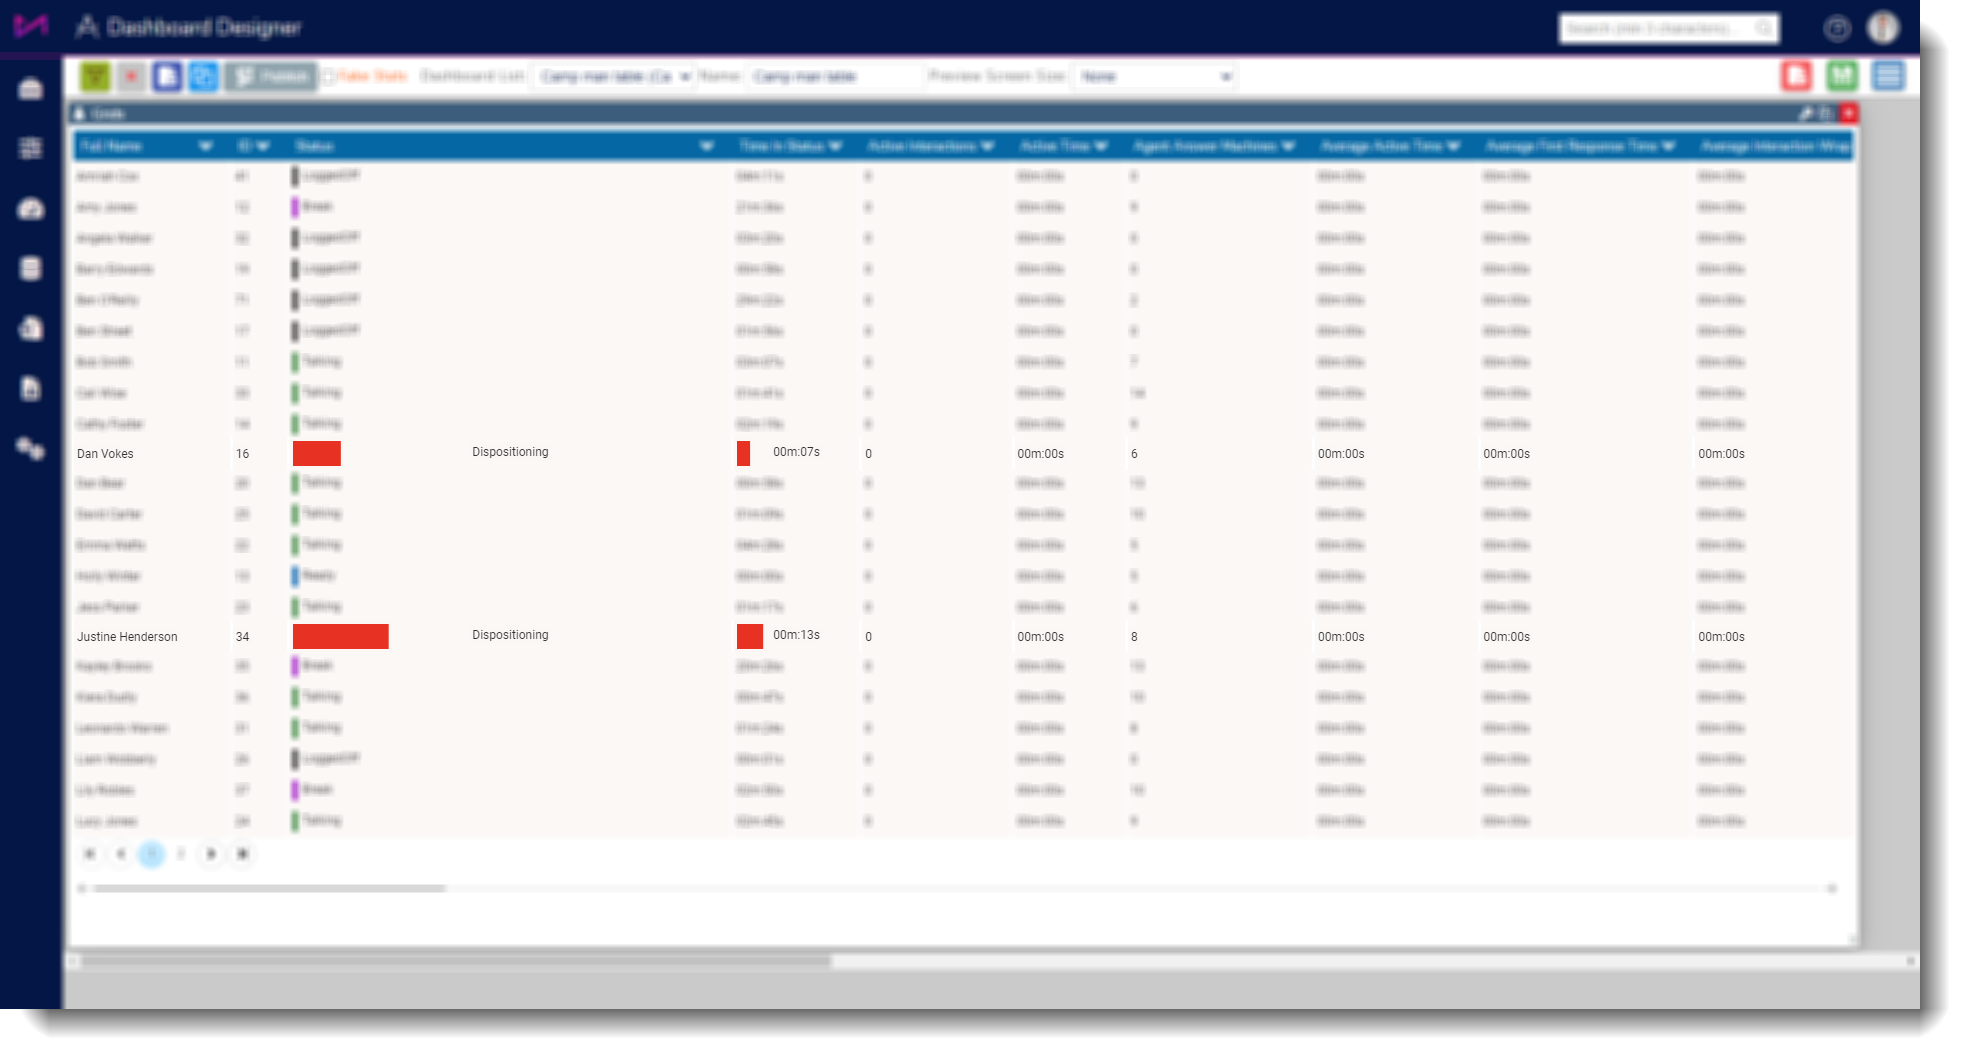This screenshot has width=1970, height=1059.
Task: Click the Dashboard Designer title icon
Action: pyautogui.click(x=88, y=27)
